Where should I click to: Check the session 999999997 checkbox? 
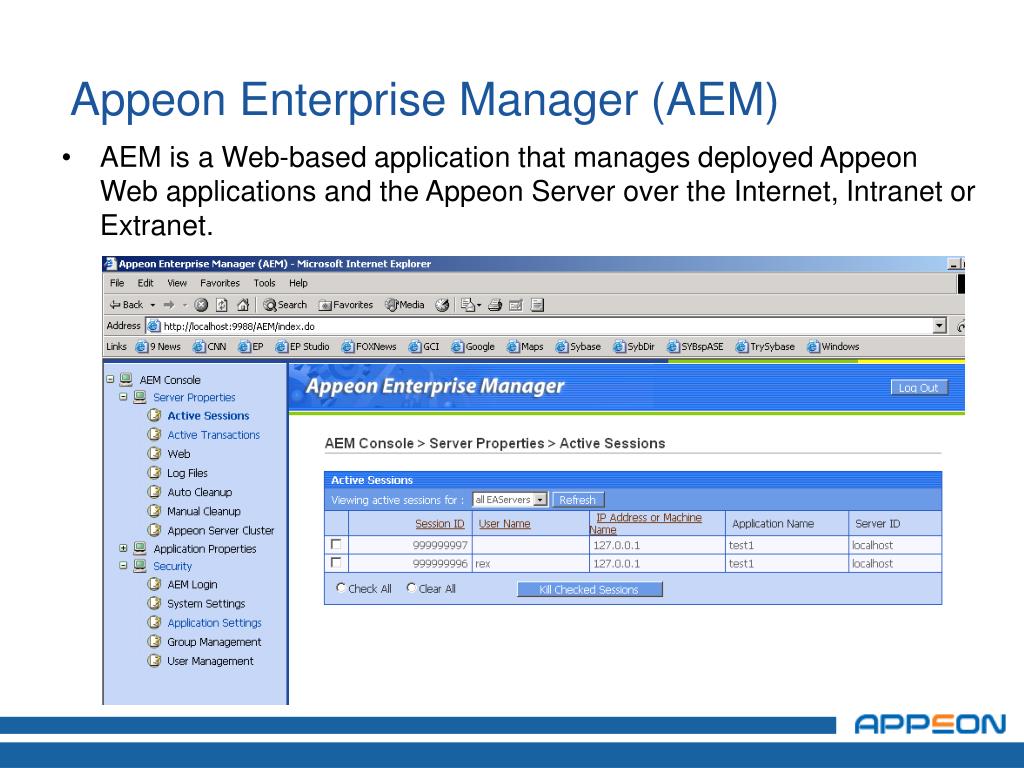tap(336, 544)
